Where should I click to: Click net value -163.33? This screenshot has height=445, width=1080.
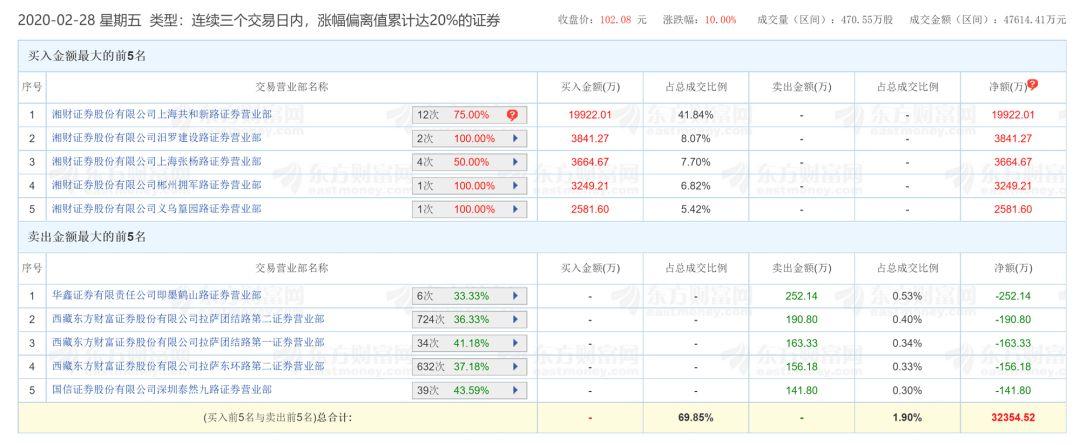[1013, 343]
